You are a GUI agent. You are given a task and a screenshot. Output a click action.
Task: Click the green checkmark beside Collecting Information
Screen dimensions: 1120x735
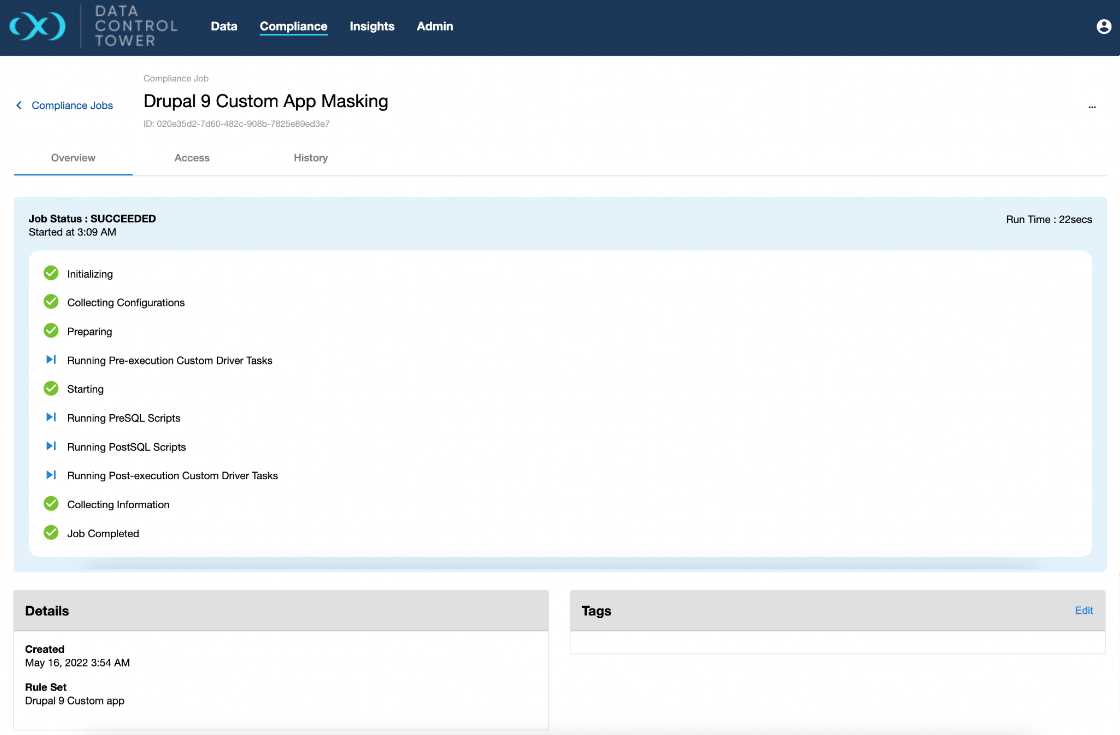tap(51, 504)
